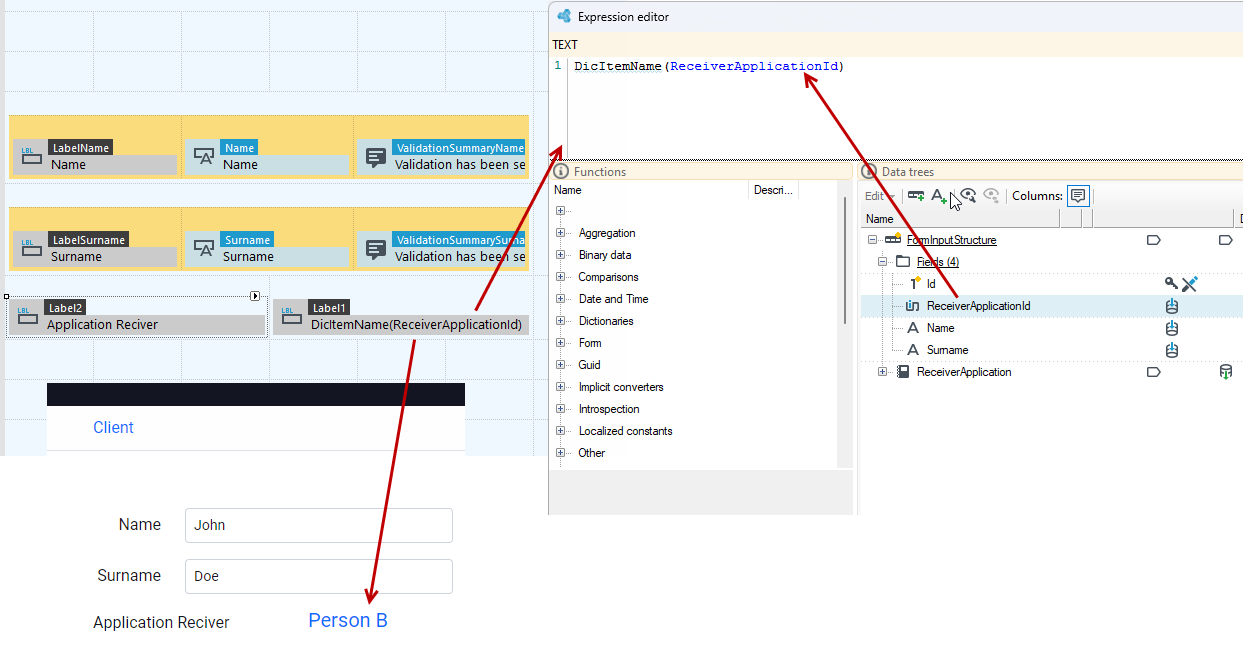Select the Localized constants function category

click(625, 431)
